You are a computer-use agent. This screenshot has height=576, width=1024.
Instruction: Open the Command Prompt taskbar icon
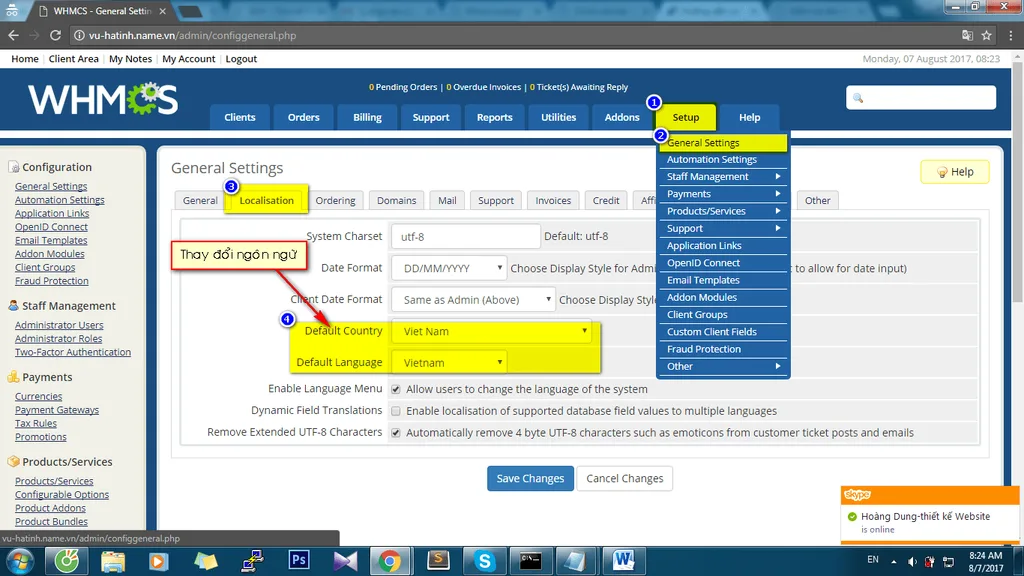tap(530, 560)
